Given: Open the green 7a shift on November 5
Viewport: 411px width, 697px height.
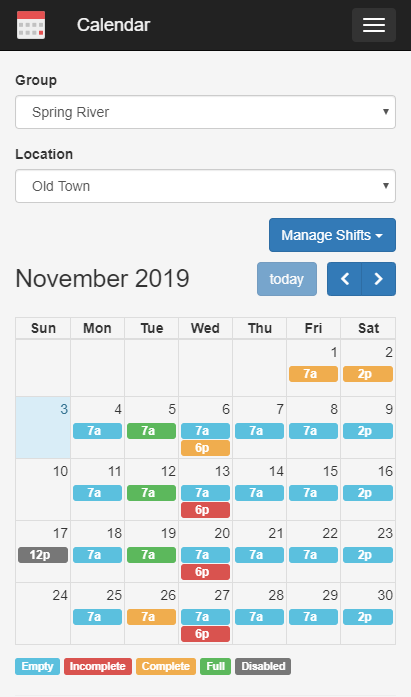Looking at the screenshot, I should pos(152,431).
